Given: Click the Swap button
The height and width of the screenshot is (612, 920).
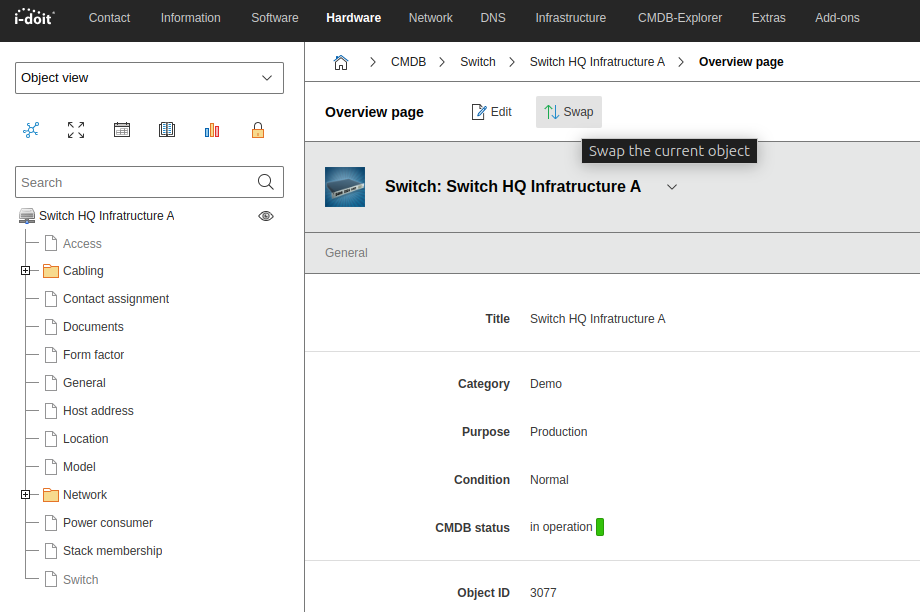Looking at the screenshot, I should pos(569,112).
